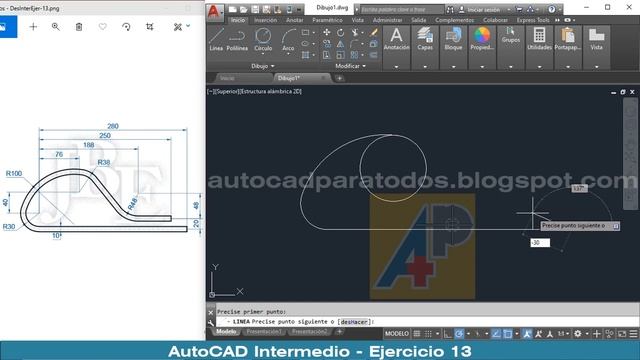This screenshot has width=640, height=360.
Task: Expand the Anotación panel arrow
Action: 396,67
